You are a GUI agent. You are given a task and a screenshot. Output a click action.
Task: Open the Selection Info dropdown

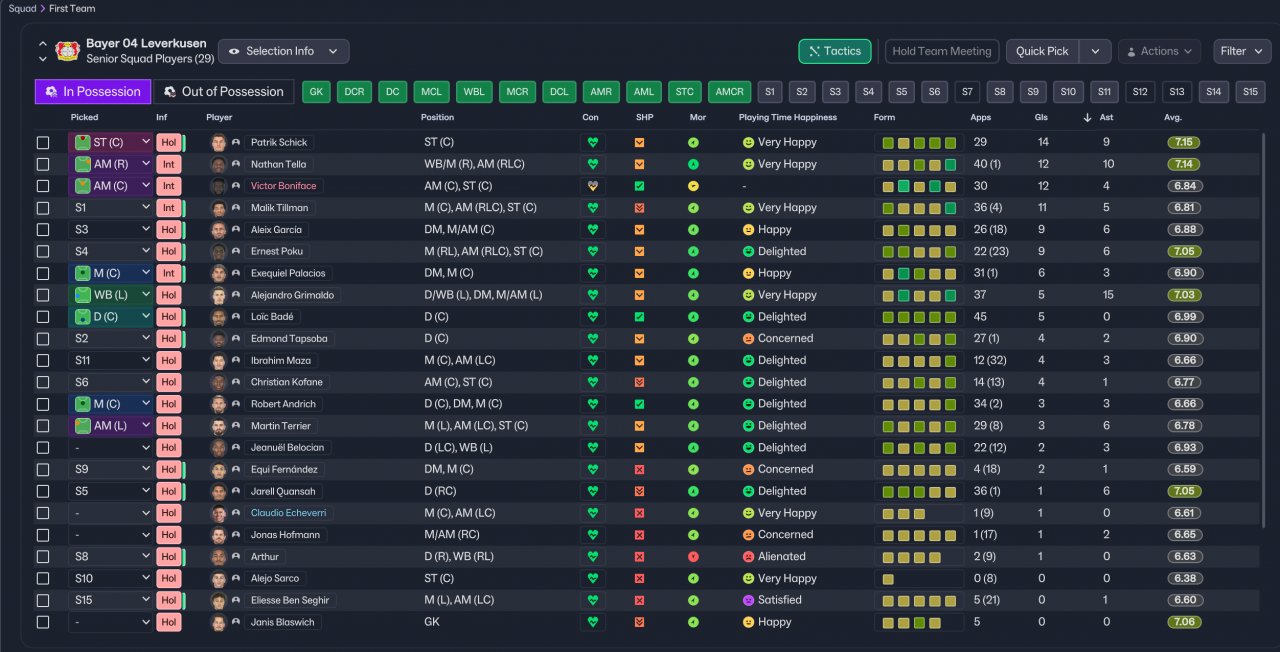tap(283, 51)
